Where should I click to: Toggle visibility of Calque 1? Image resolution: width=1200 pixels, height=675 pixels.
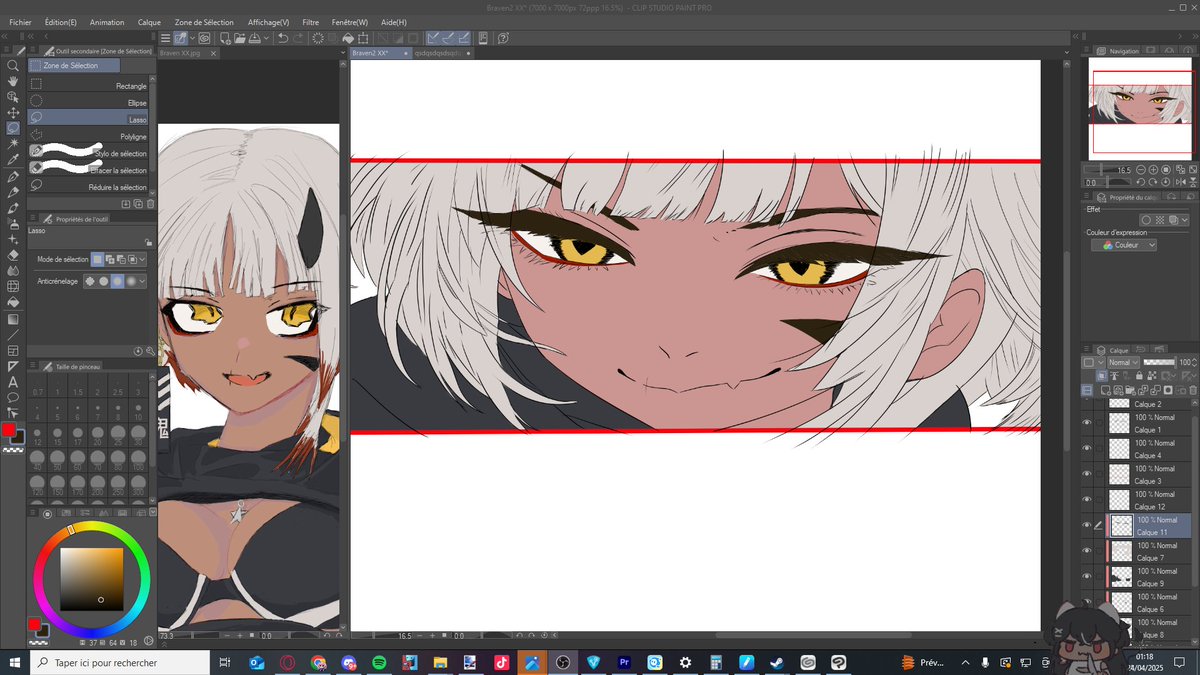[1086, 422]
